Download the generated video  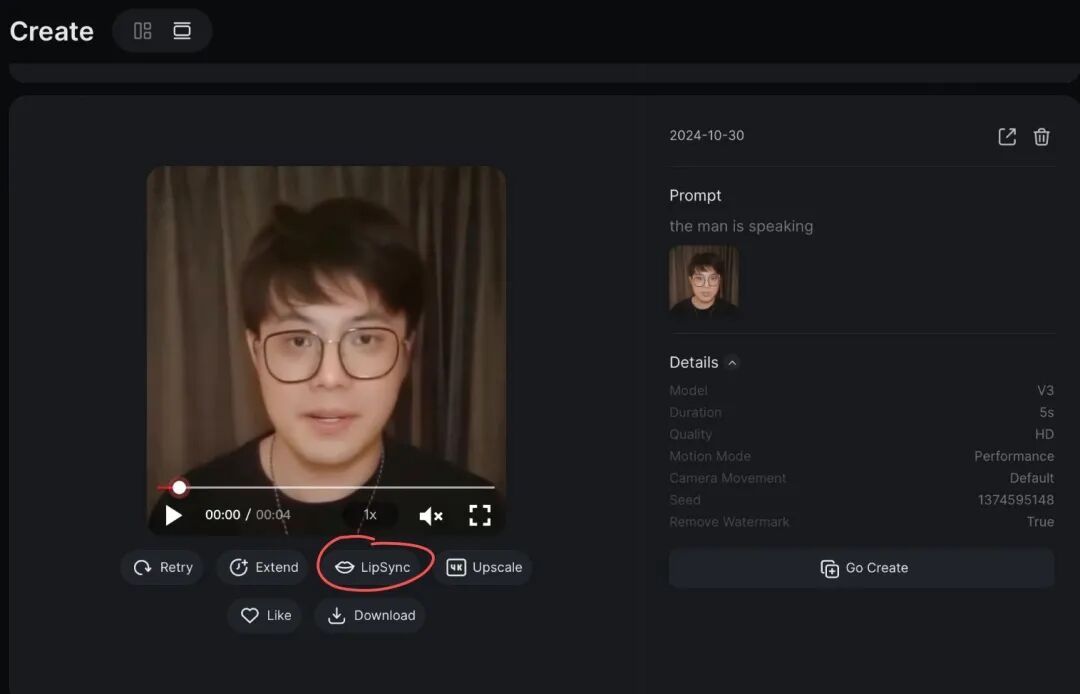tap(370, 616)
